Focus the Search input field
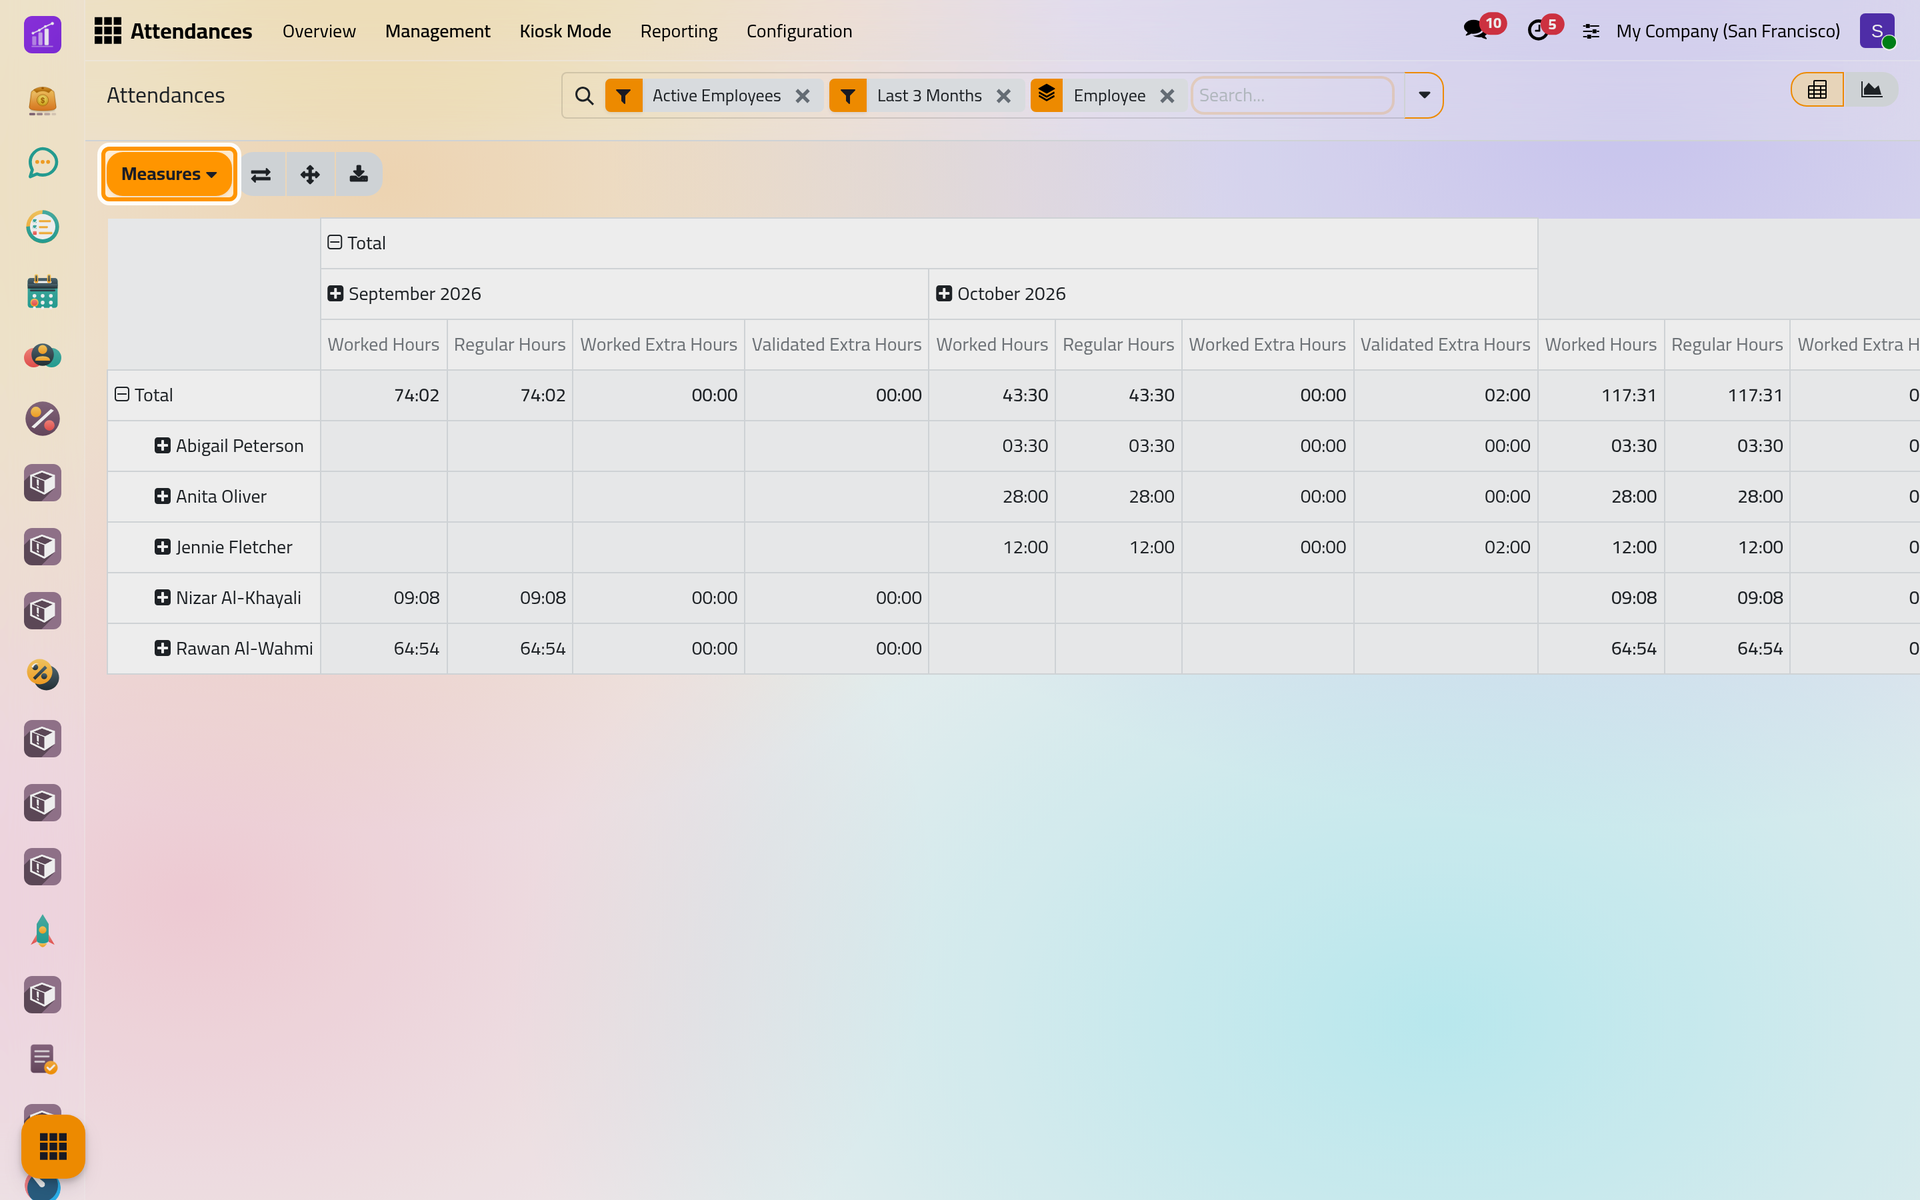Viewport: 1920px width, 1200px height. point(1292,96)
